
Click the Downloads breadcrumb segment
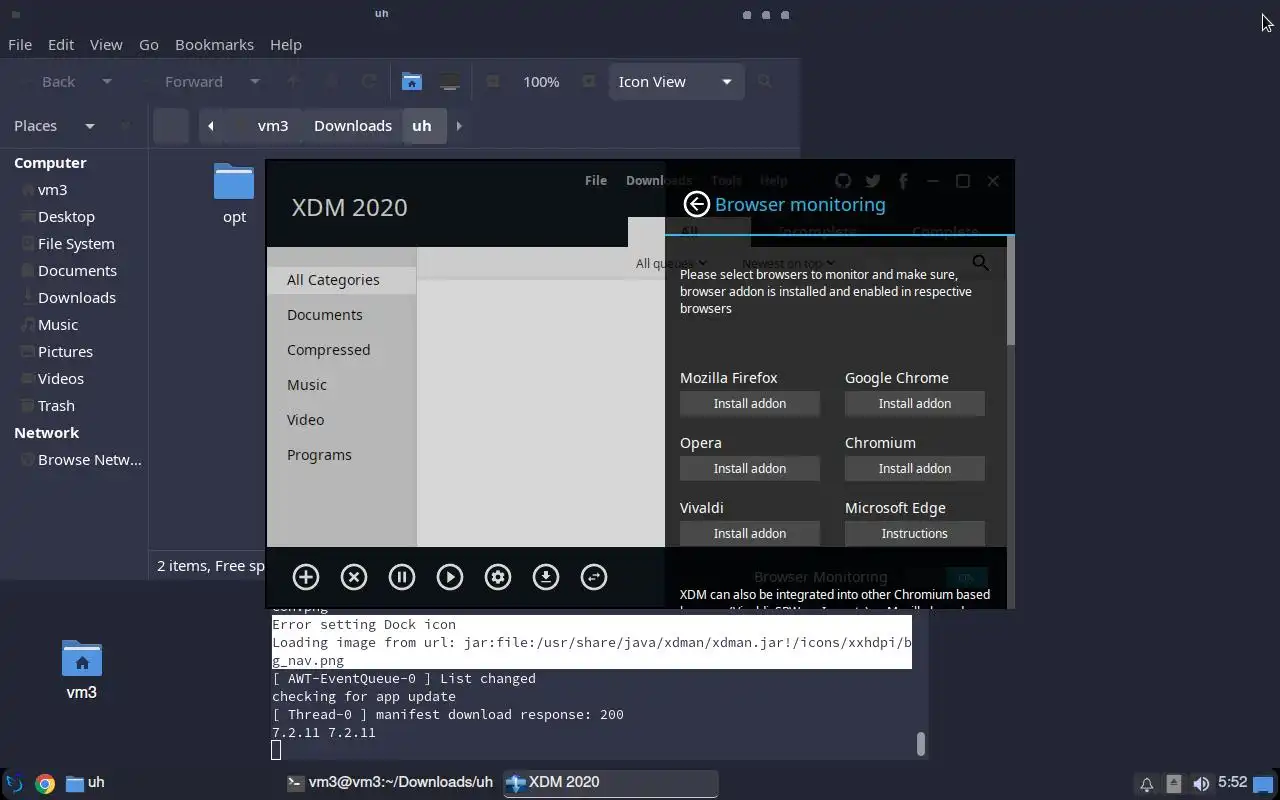tap(353, 126)
